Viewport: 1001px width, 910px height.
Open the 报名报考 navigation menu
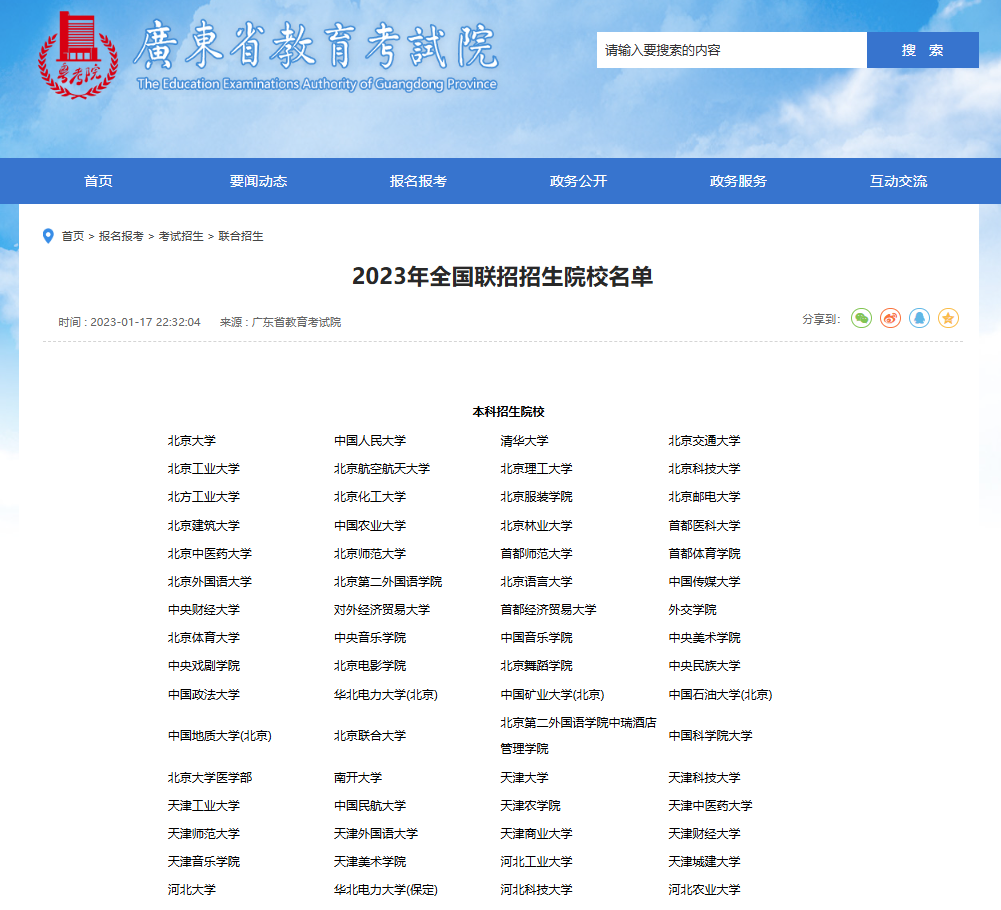click(x=418, y=181)
